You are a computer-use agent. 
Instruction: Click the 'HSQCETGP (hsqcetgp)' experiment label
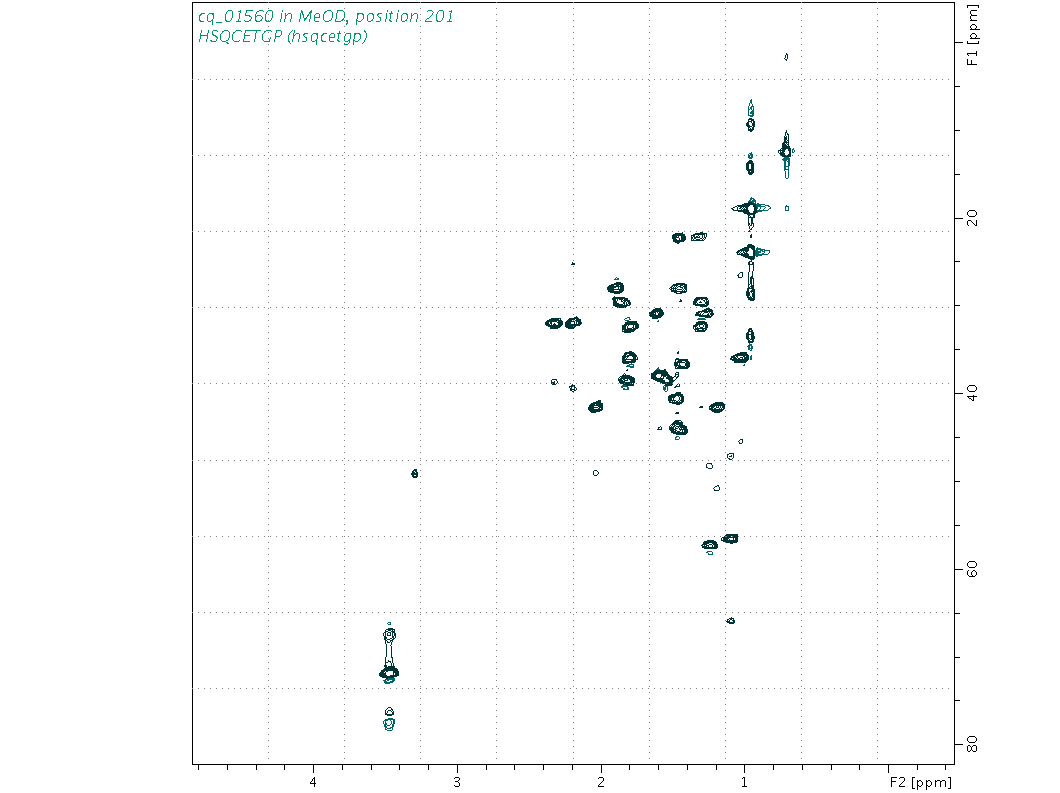(283, 37)
